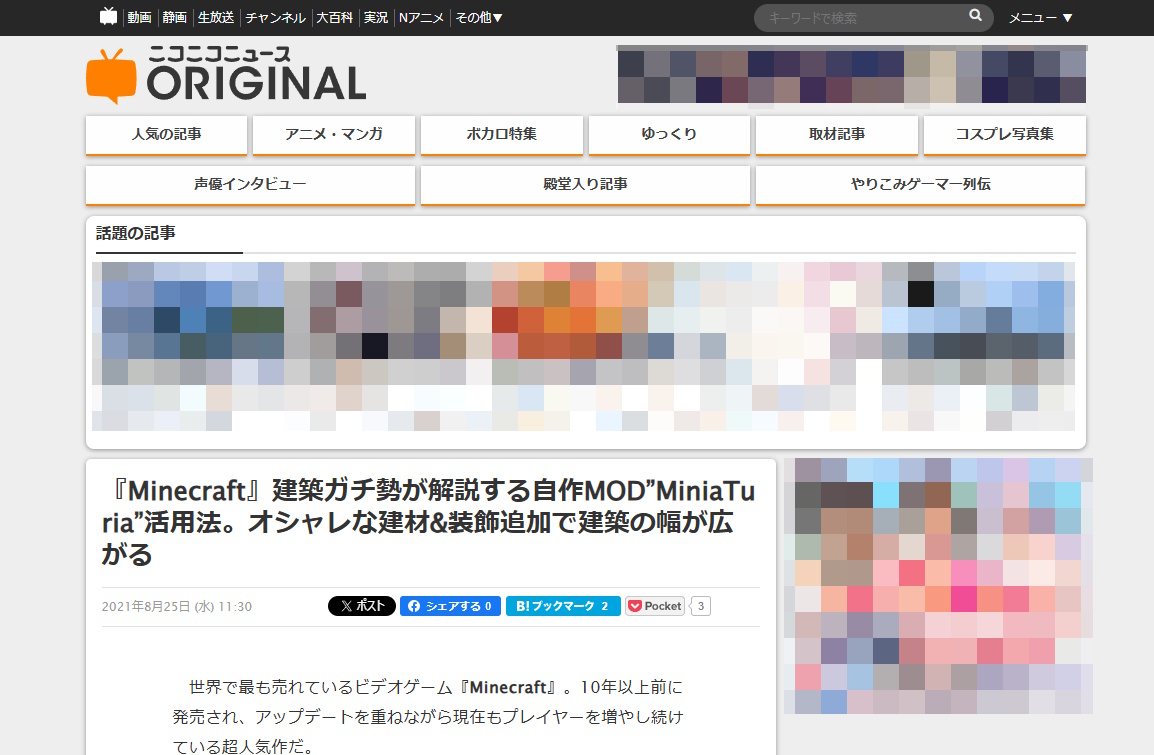Click the Facebook シェアする button
This screenshot has width=1154, height=755.
[x=450, y=606]
